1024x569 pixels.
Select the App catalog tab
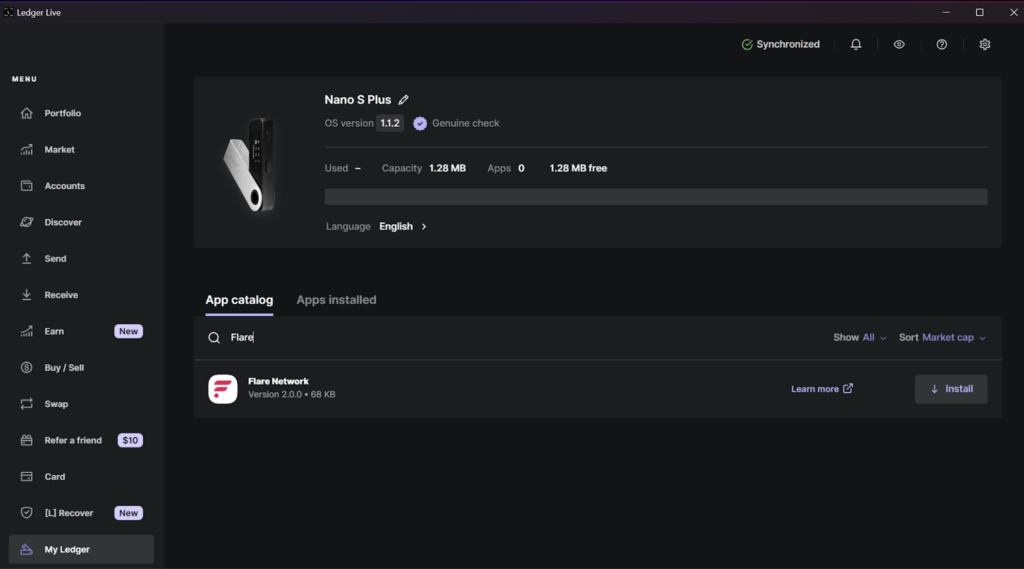coord(239,300)
